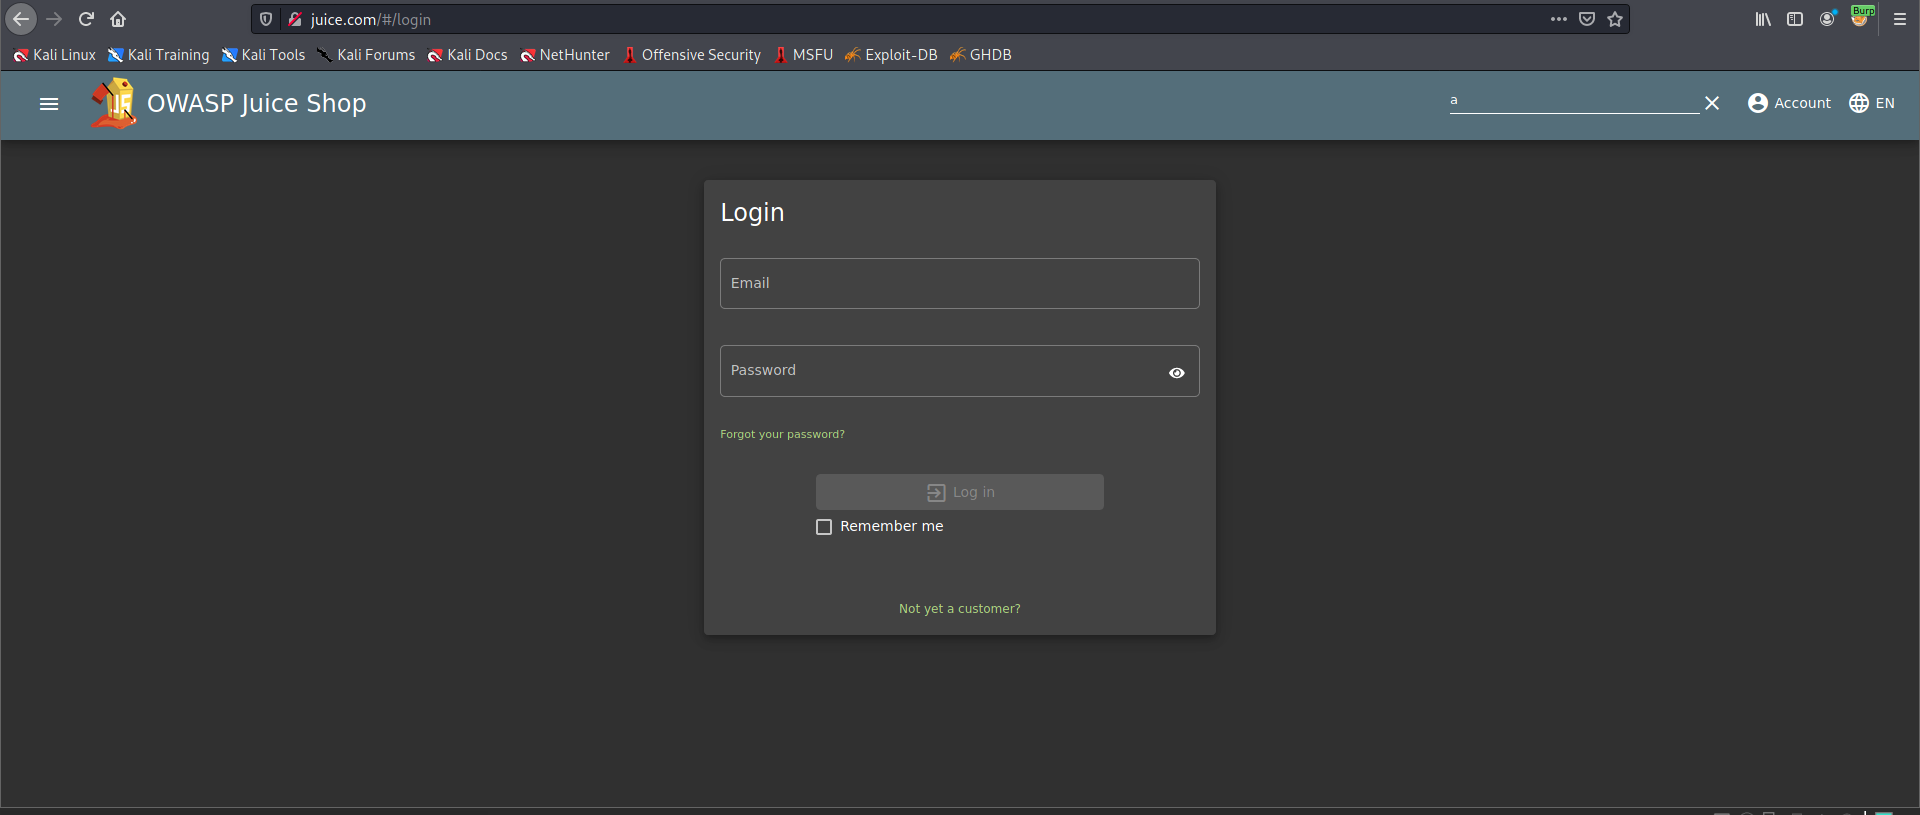Bookmark this page with the star
Image resolution: width=1920 pixels, height=815 pixels.
[x=1615, y=19]
